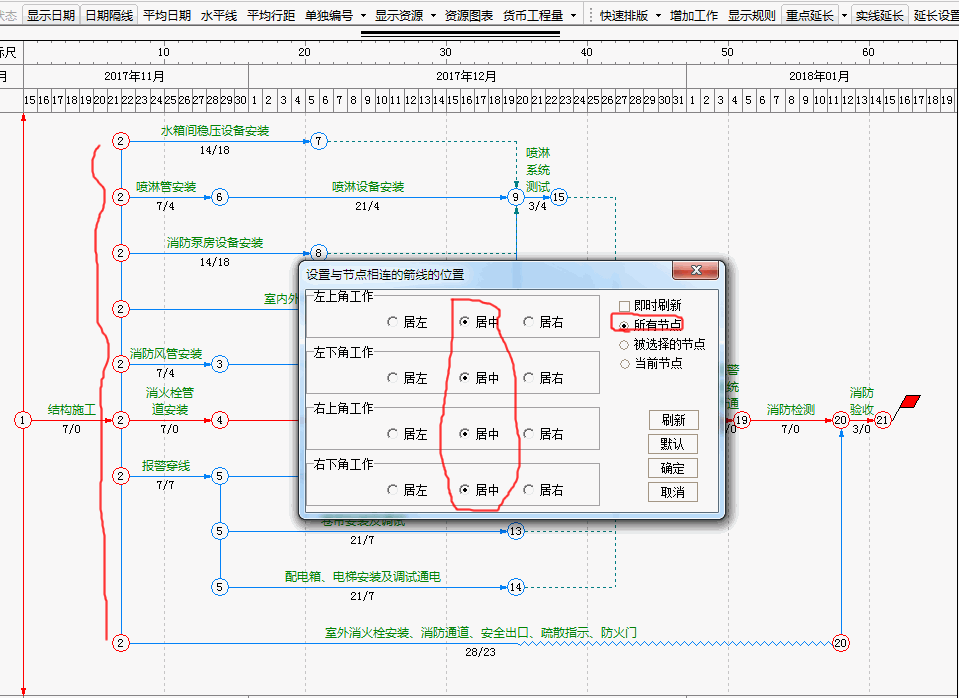Select node 2 left of 水箱间稳压设备安装

pos(121,141)
